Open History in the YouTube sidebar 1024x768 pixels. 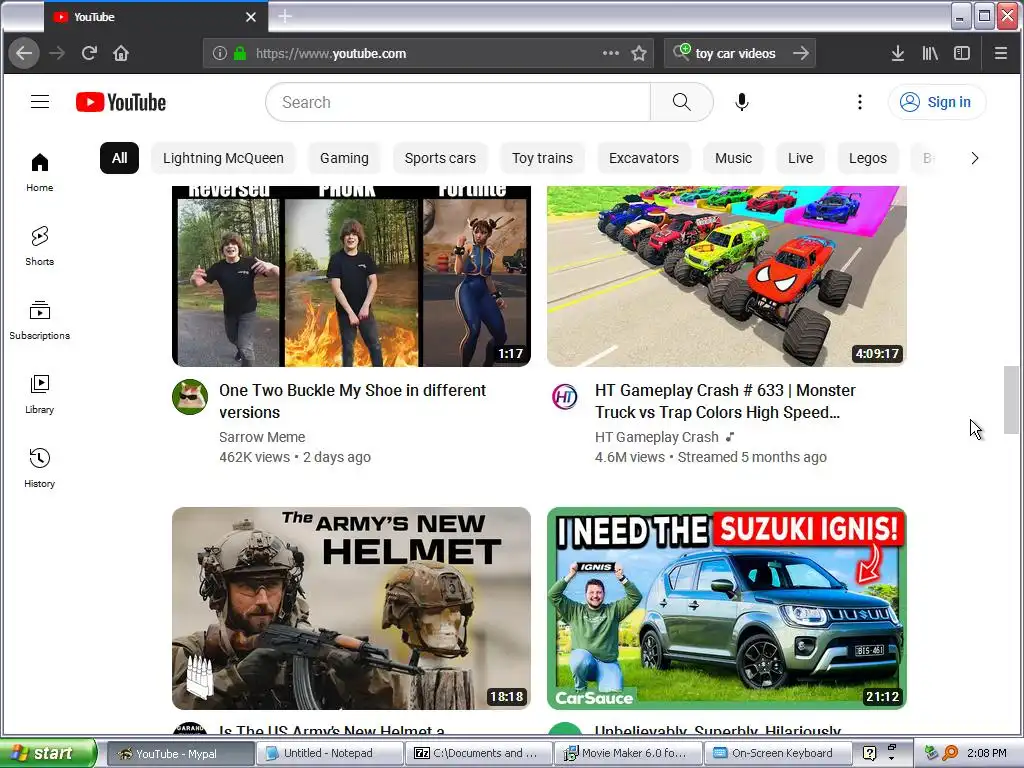(40, 468)
